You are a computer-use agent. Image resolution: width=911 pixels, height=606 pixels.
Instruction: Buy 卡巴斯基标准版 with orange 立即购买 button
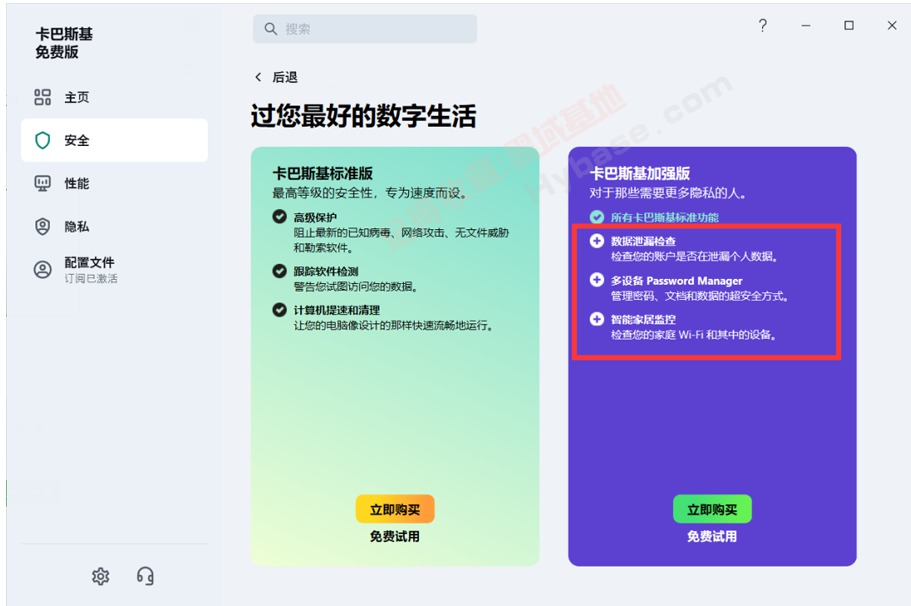395,510
